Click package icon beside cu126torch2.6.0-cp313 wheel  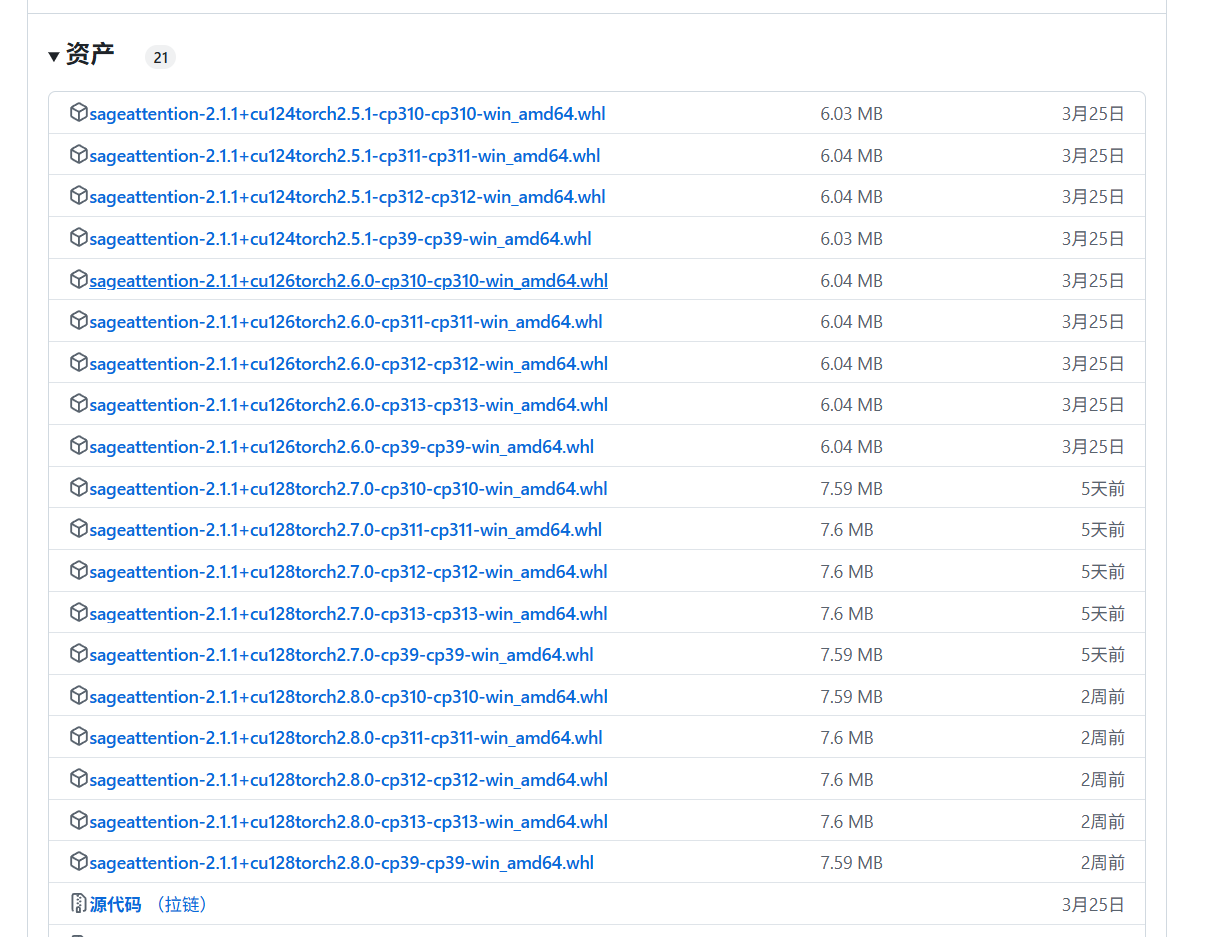tap(79, 404)
